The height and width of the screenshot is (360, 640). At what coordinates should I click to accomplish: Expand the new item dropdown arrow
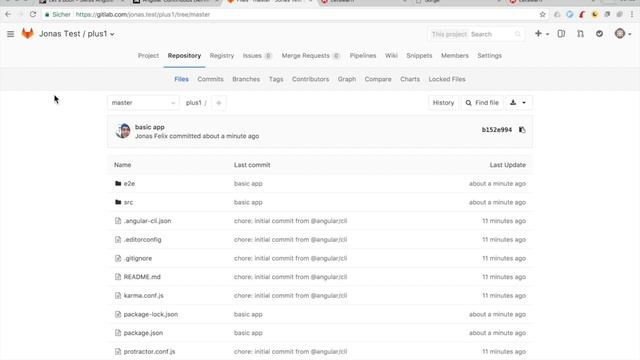(547, 34)
